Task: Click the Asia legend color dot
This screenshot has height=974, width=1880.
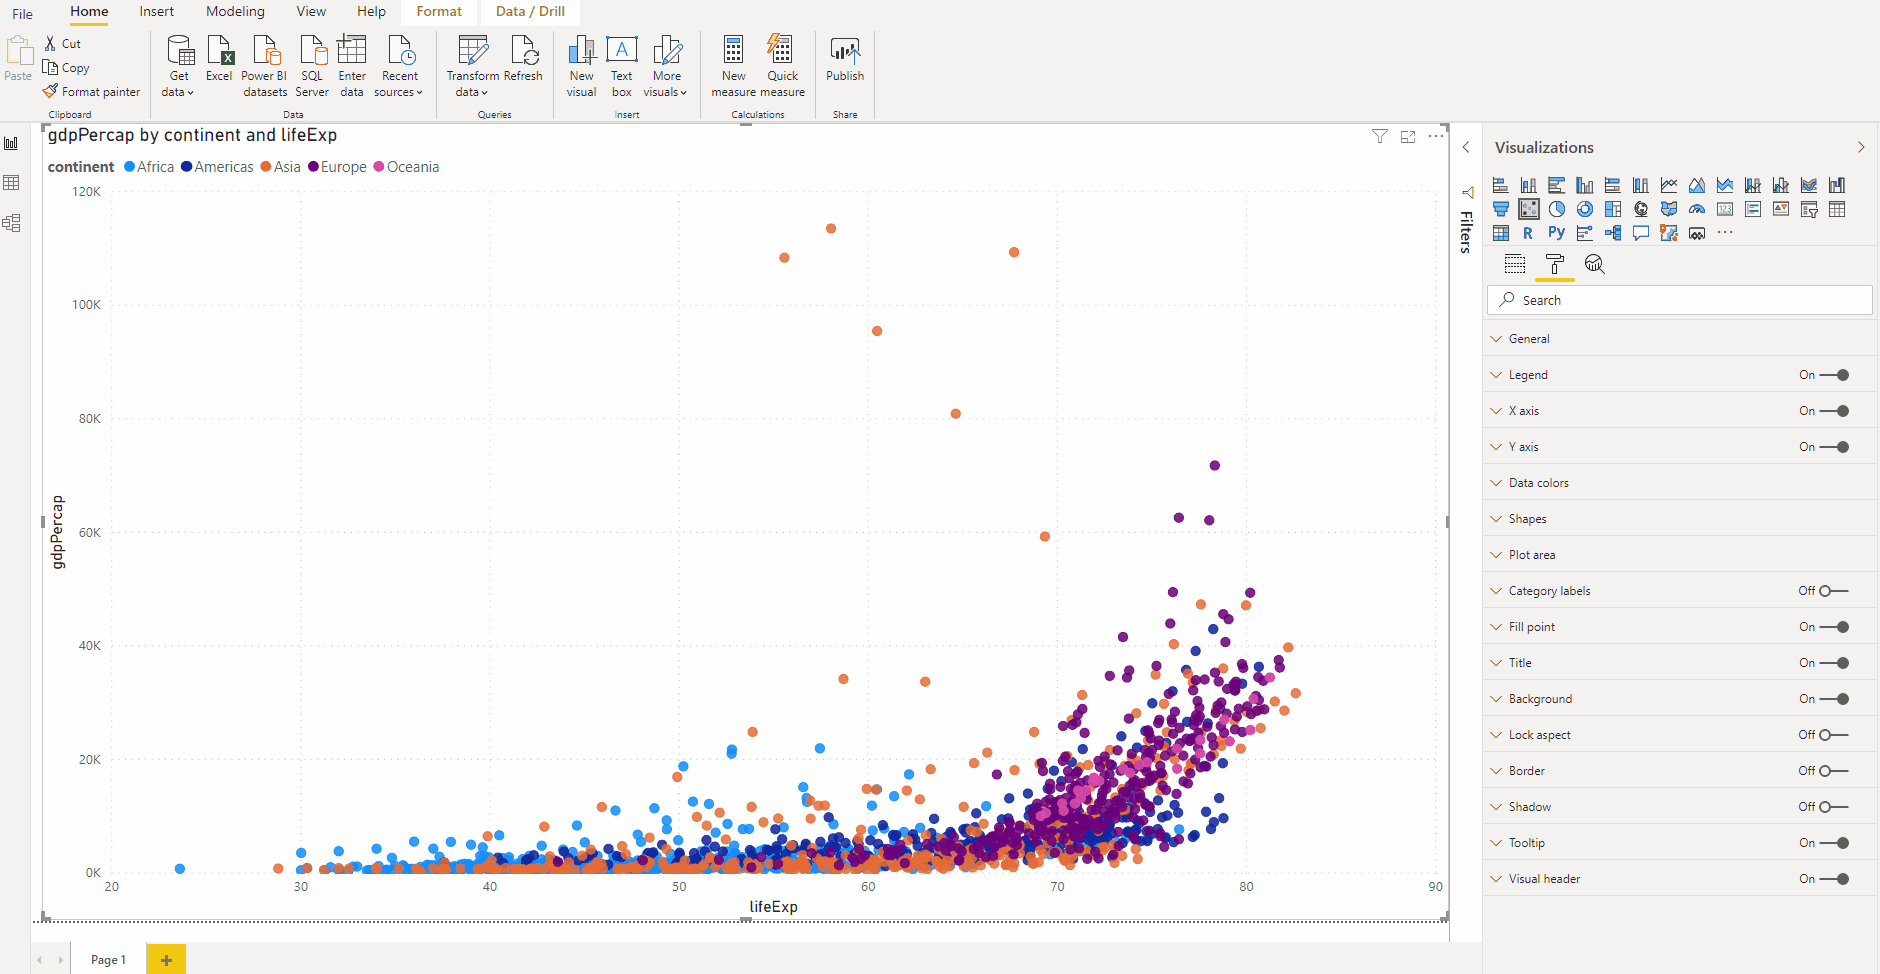Action: pos(266,167)
